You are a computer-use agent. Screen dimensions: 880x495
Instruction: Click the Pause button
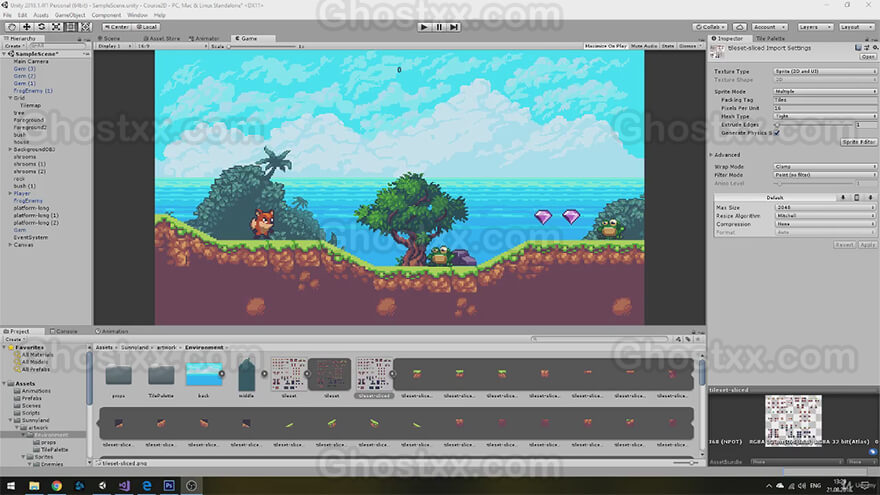tap(439, 27)
